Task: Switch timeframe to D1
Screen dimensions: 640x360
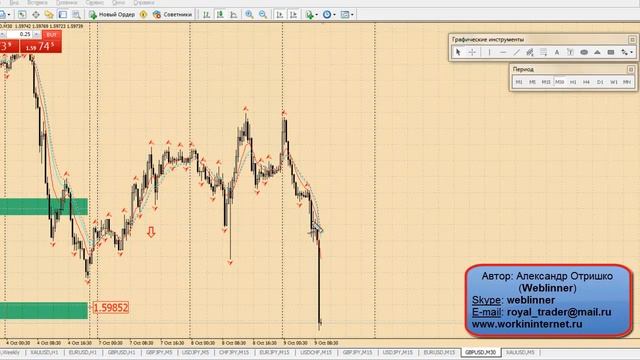Action: 600,82
